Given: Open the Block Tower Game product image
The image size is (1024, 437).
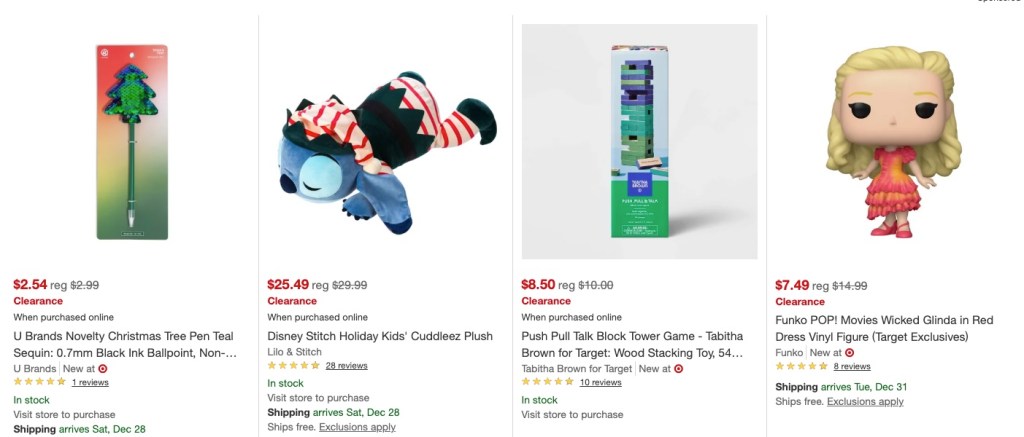Looking at the screenshot, I should 639,142.
